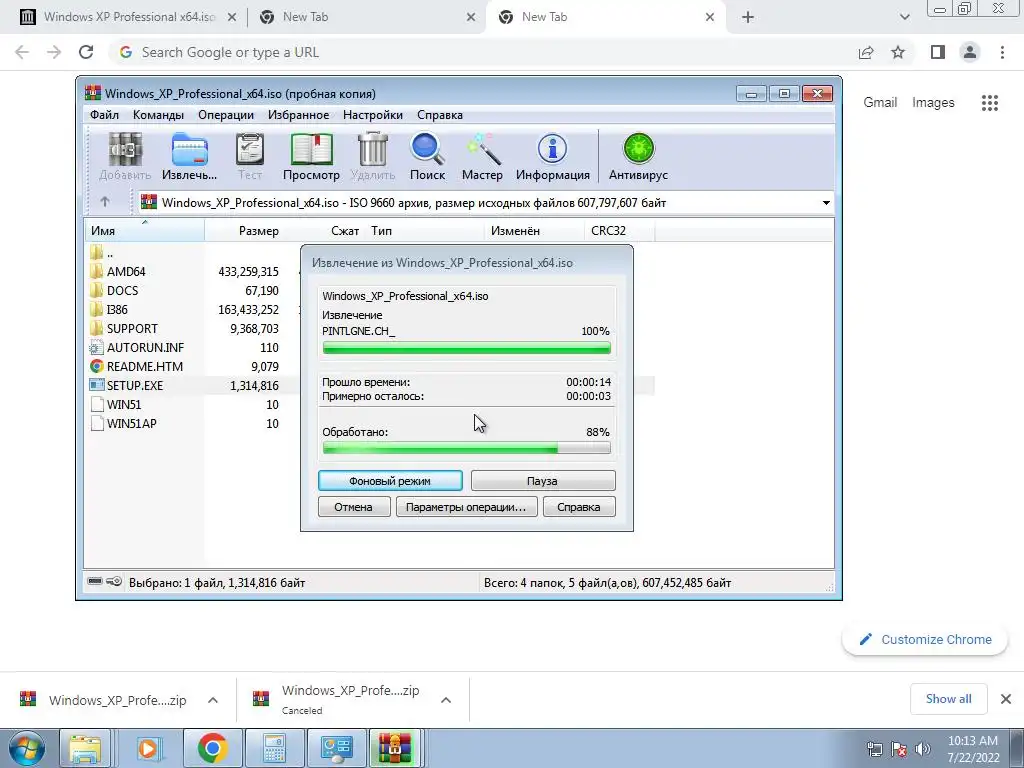Image resolution: width=1024 pixels, height=768 pixels.
Task: Click the Удалить trash icon
Action: 373,157
